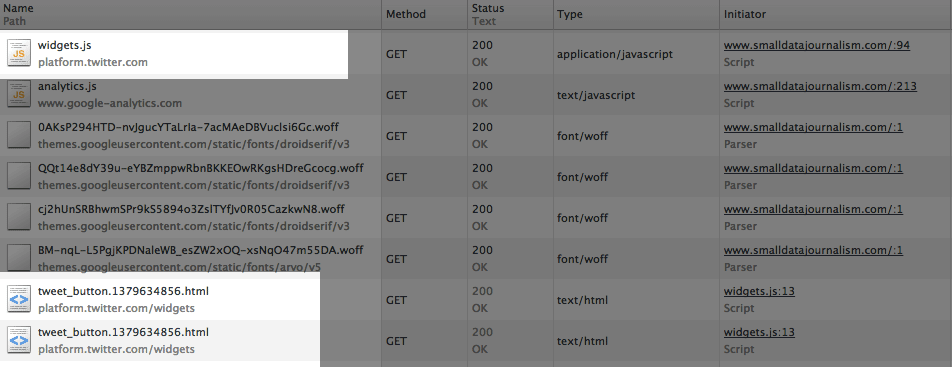952x367 pixels.
Task: Open the initiator link in the 0AKsP294HTD woff row
Action: tap(814, 128)
